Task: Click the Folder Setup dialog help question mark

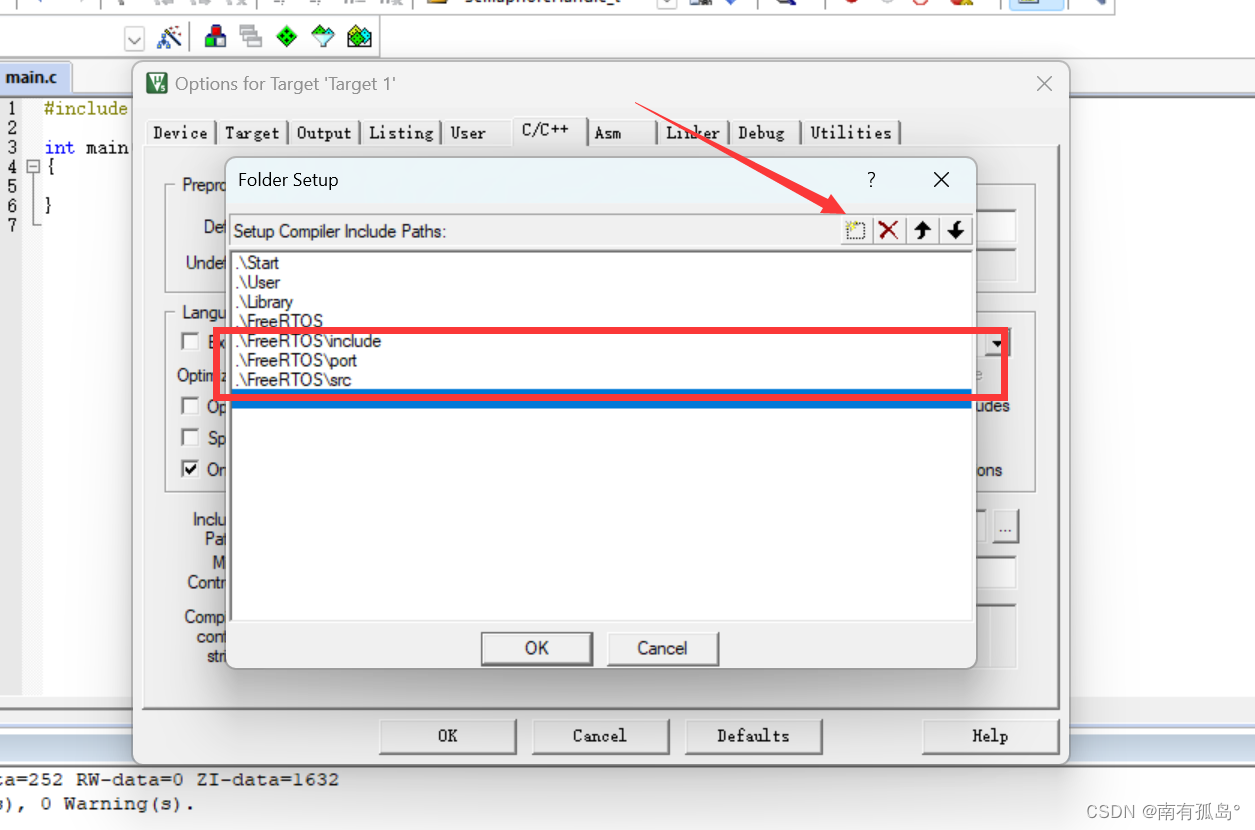Action: point(870,180)
